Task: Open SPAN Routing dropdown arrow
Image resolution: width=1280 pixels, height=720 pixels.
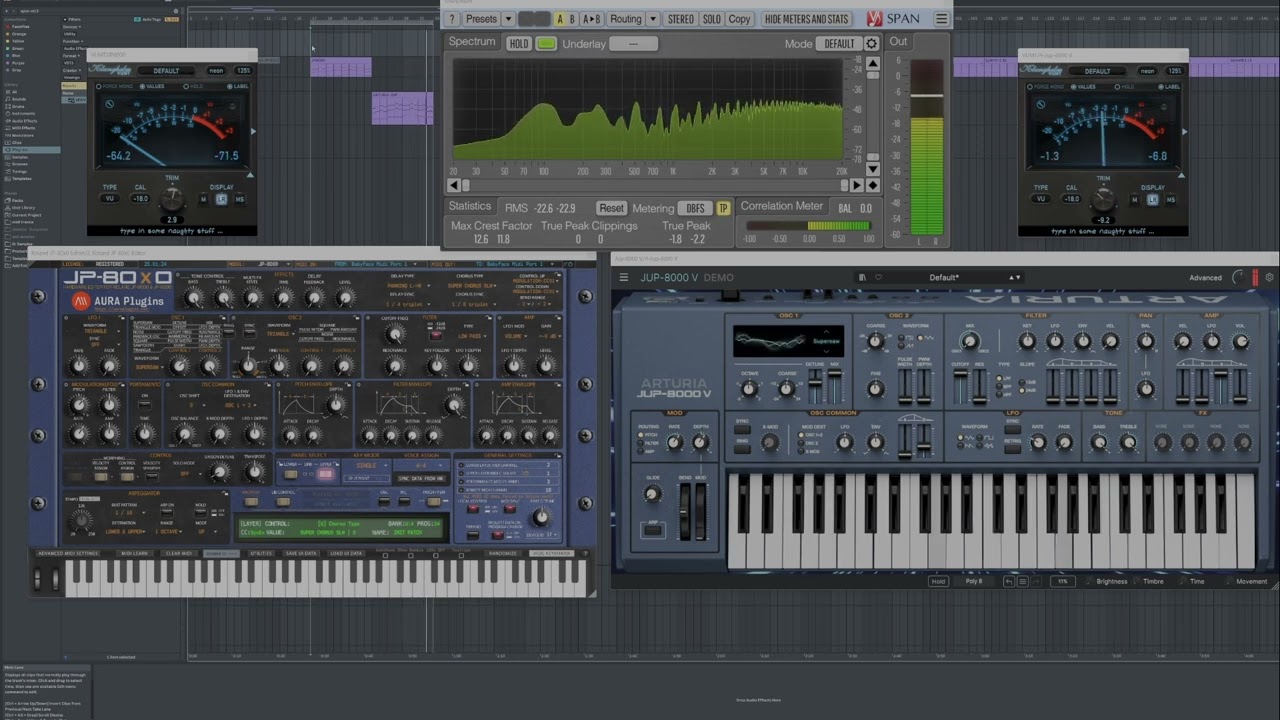Action: coord(653,19)
